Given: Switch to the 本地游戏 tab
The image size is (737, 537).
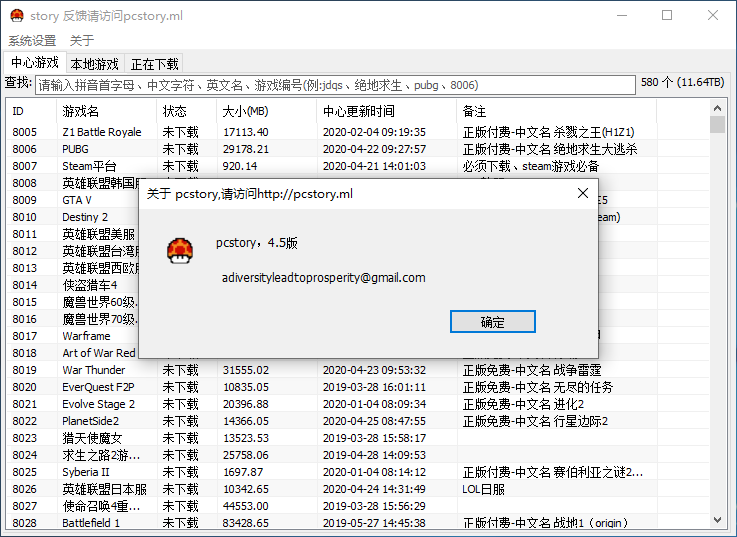Looking at the screenshot, I should point(94,64).
